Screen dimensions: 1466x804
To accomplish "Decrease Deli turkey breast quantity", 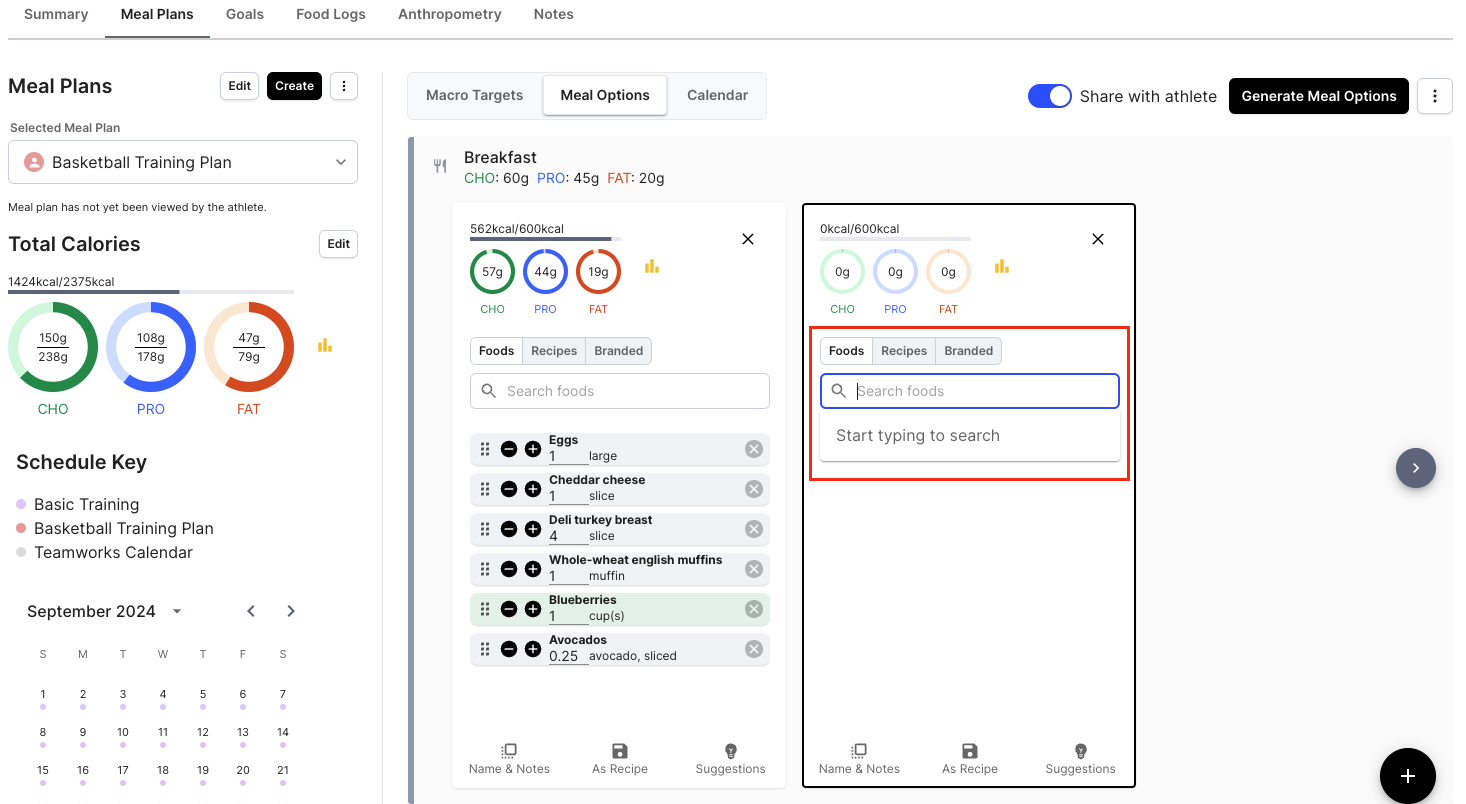I will pos(509,529).
